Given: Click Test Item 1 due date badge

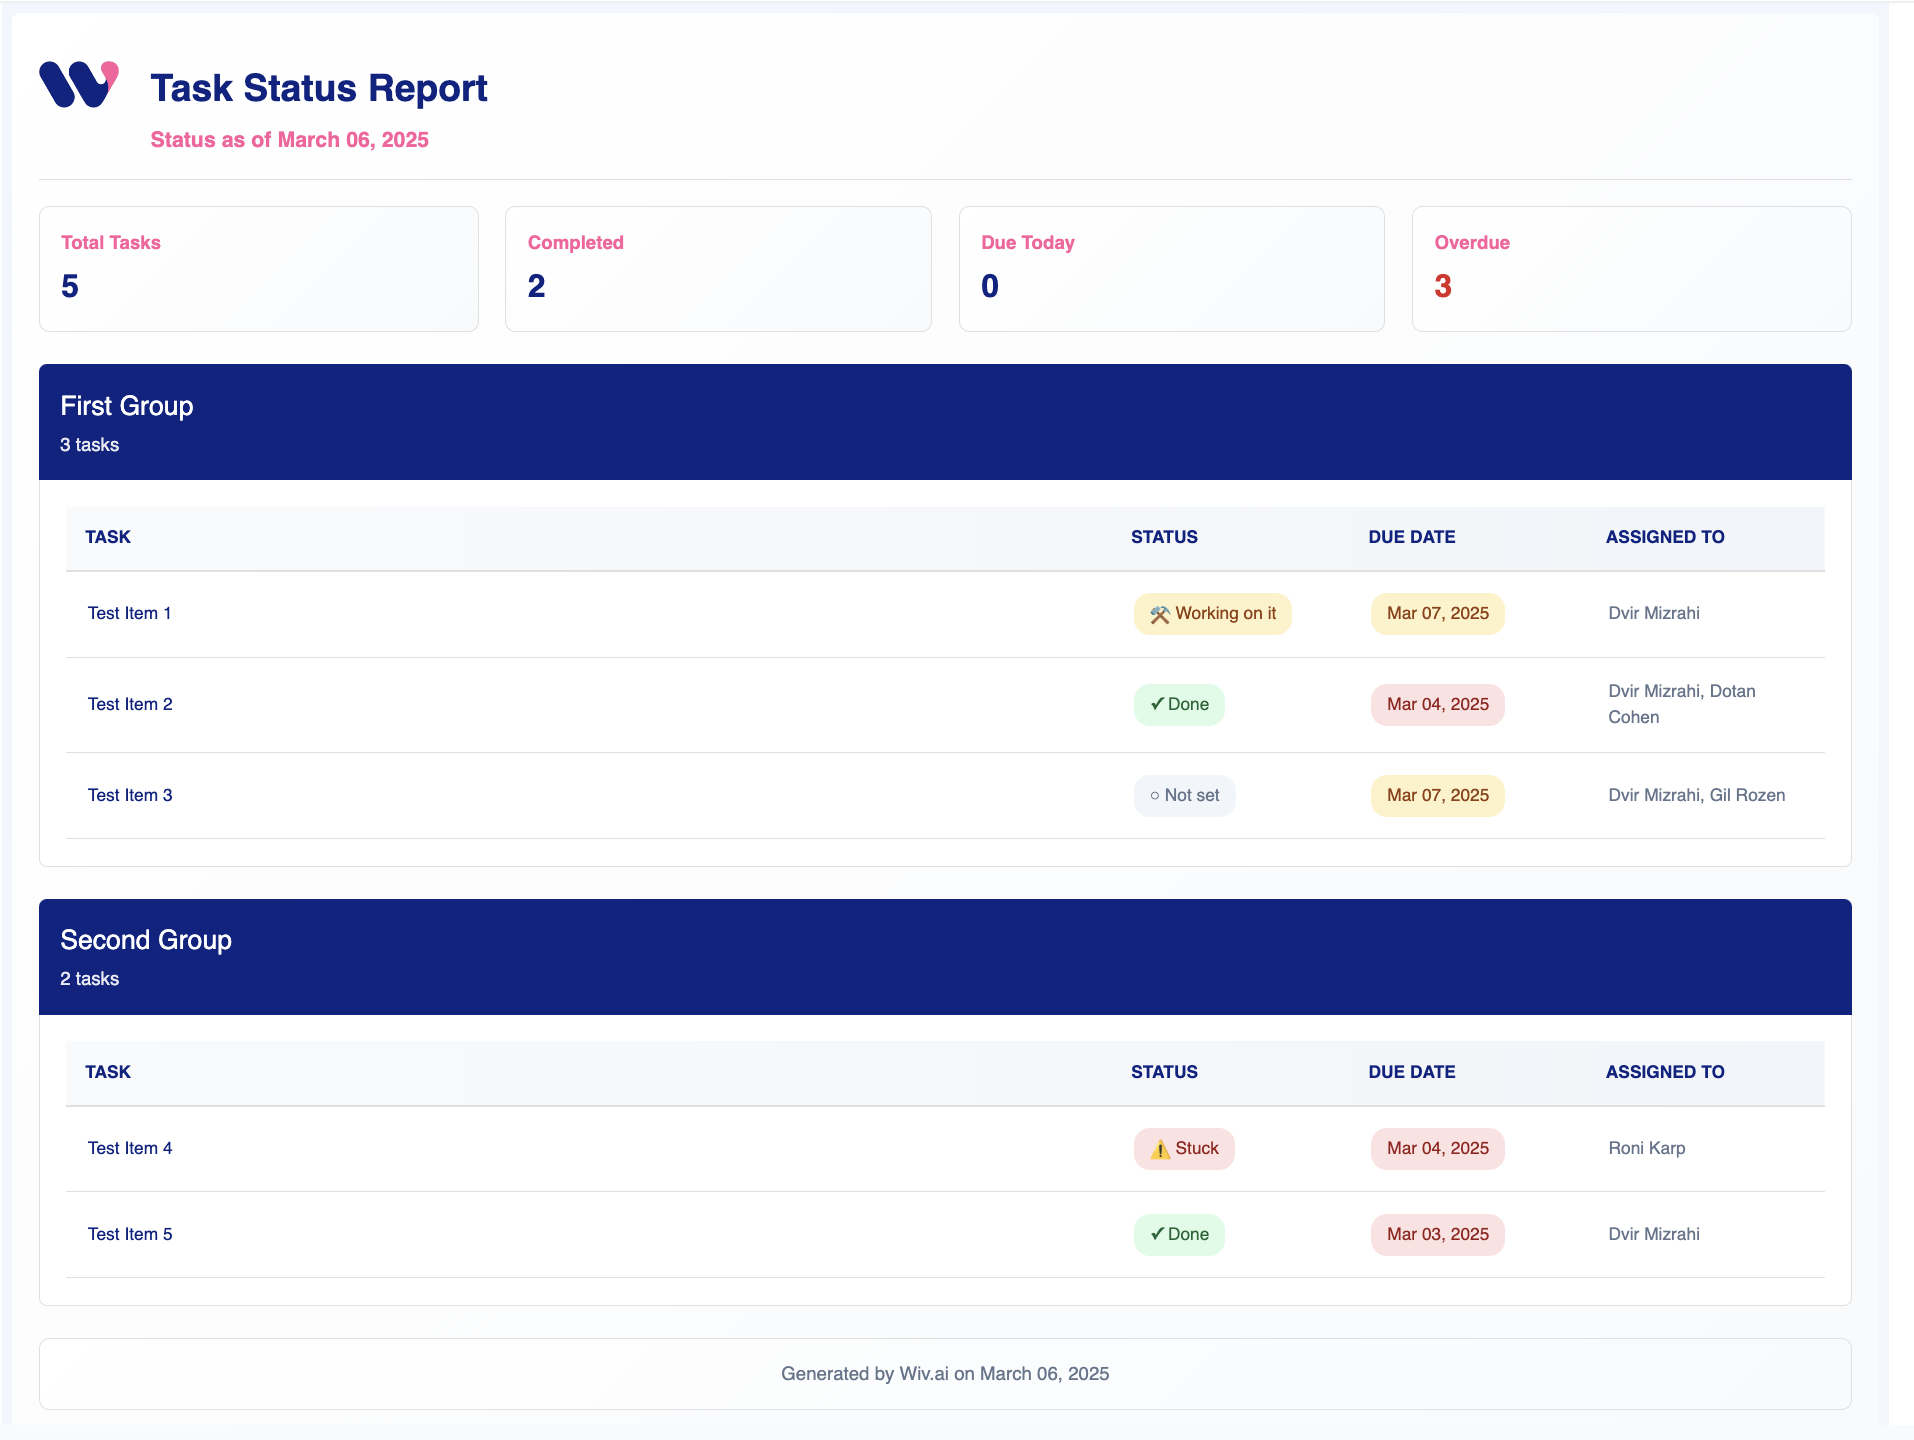Looking at the screenshot, I should [x=1437, y=614].
